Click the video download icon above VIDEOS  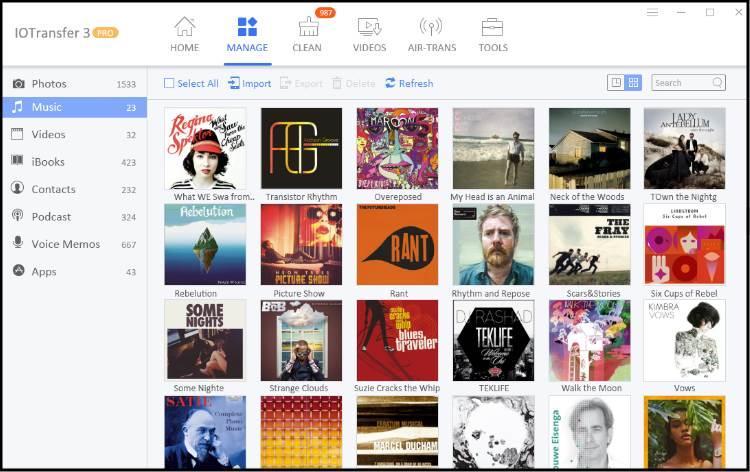click(x=369, y=27)
